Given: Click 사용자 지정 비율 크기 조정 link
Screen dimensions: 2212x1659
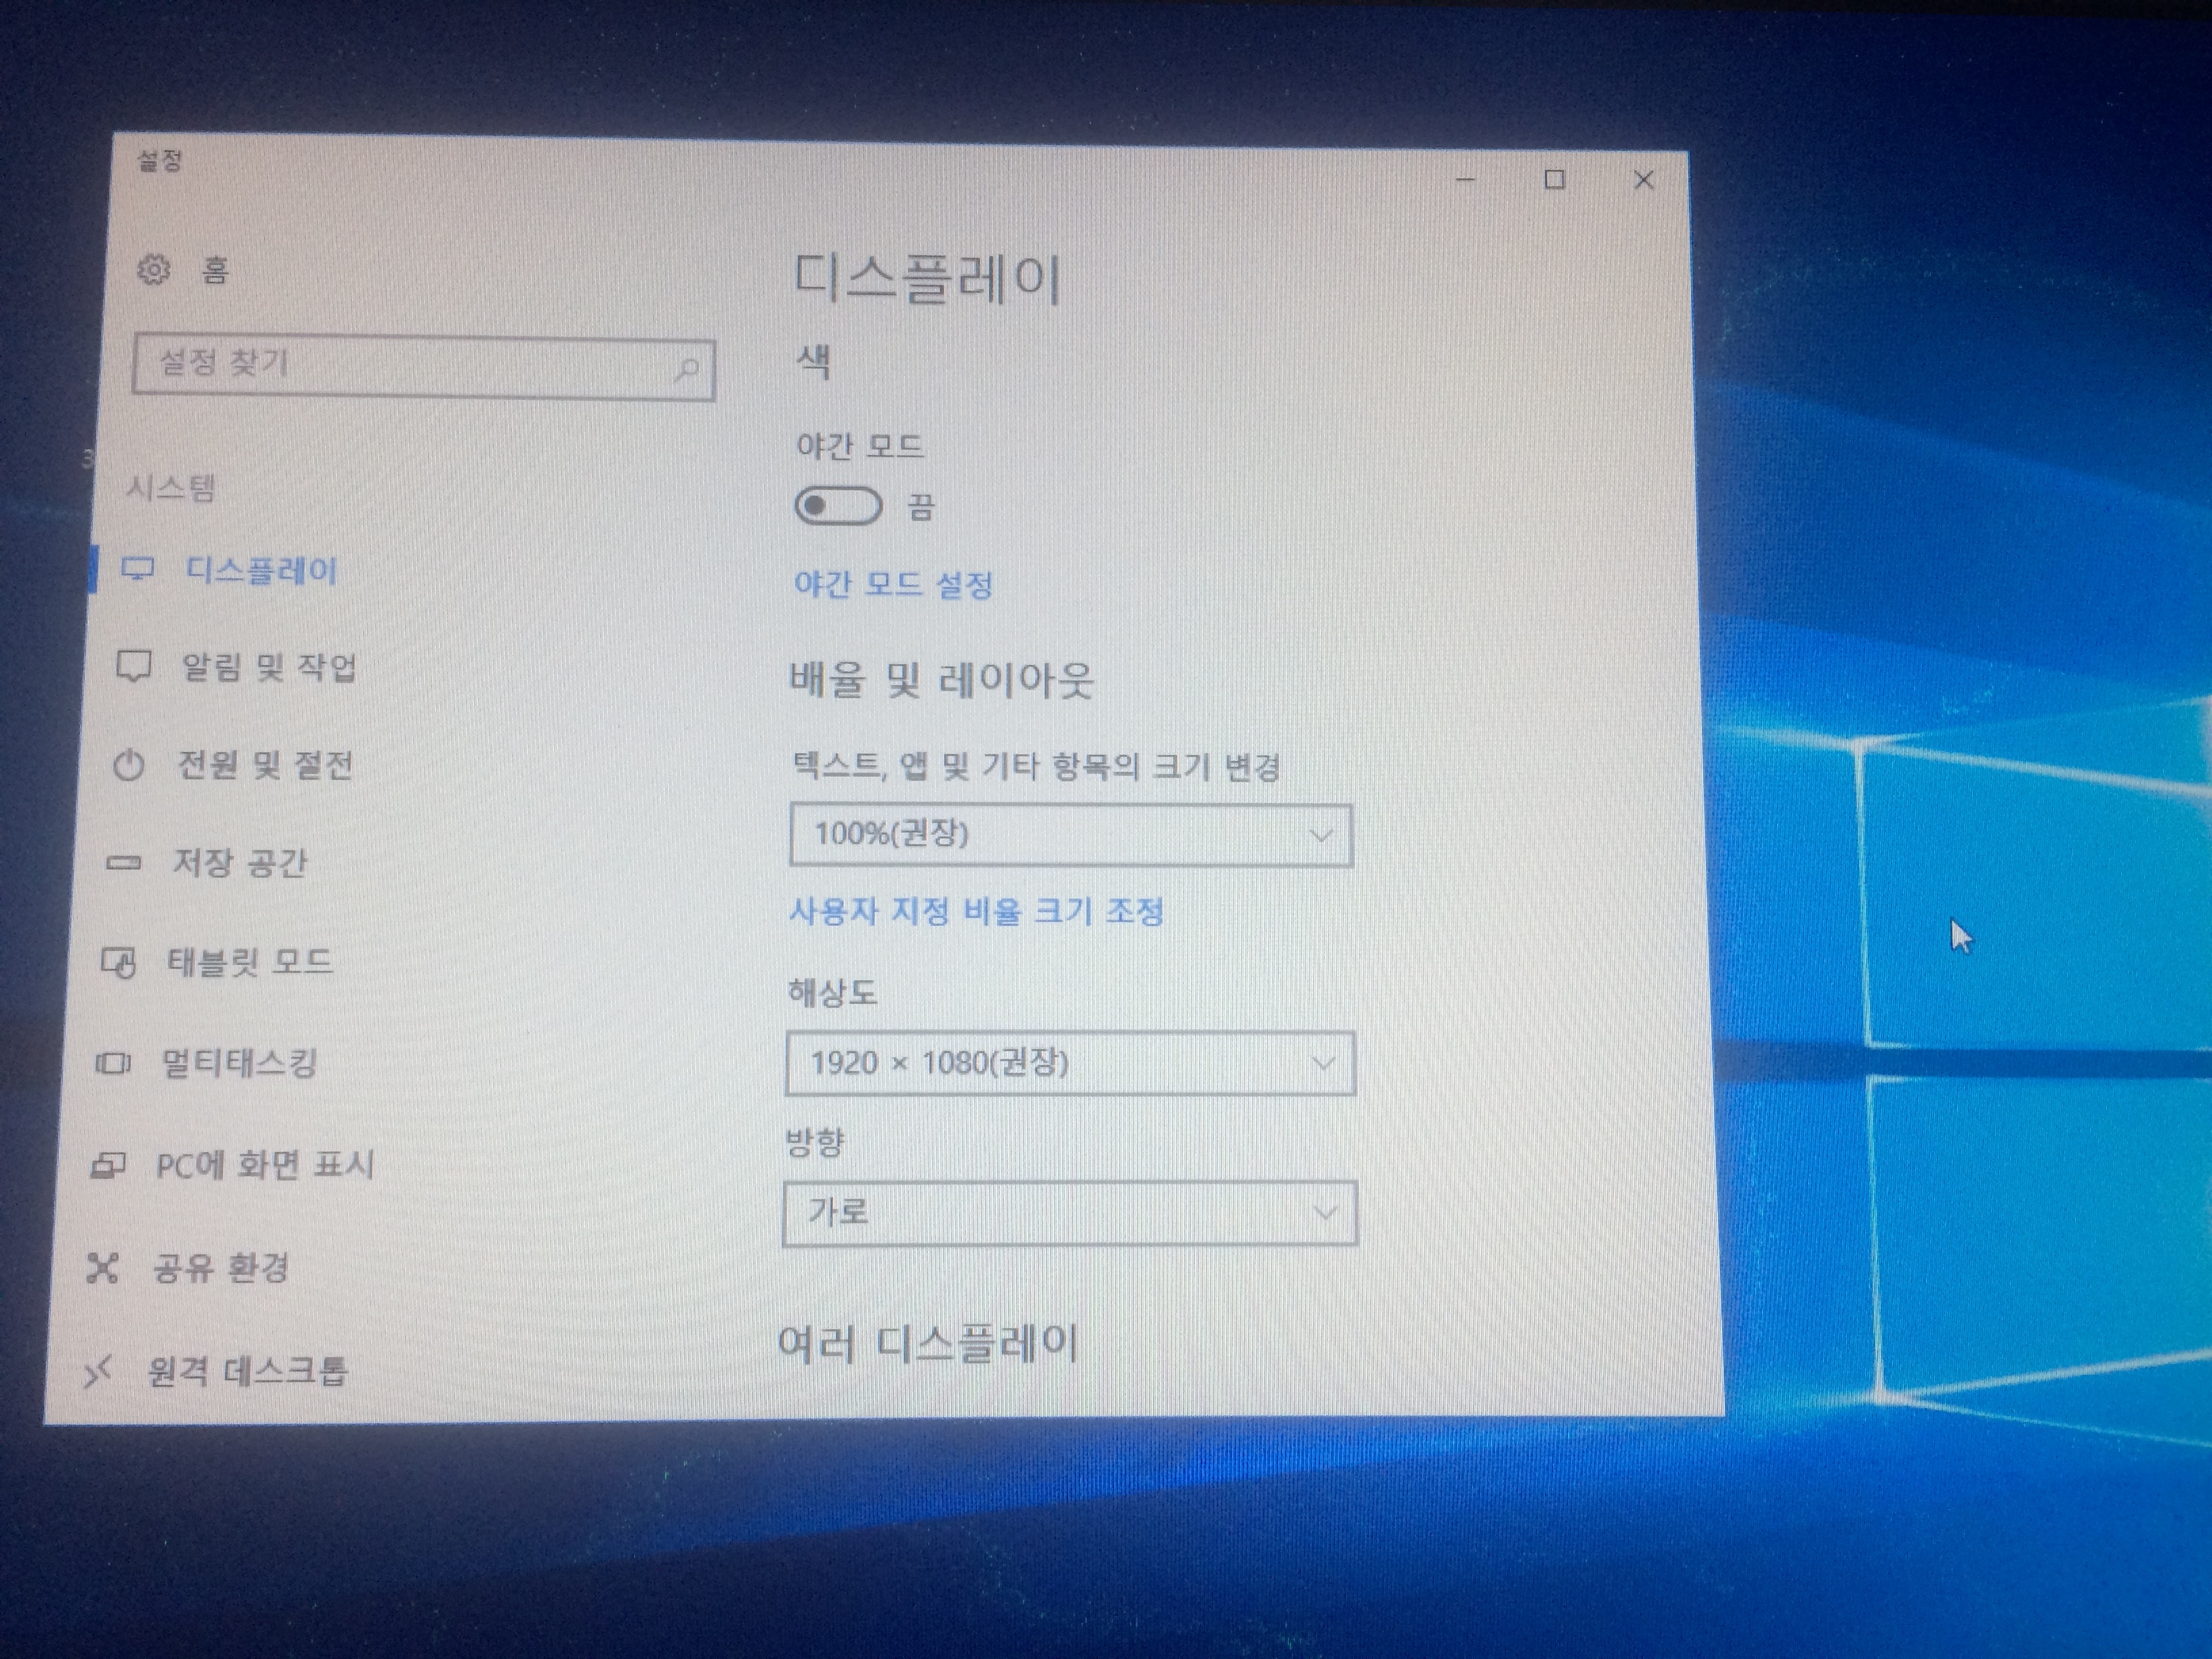Looking at the screenshot, I should tap(976, 911).
